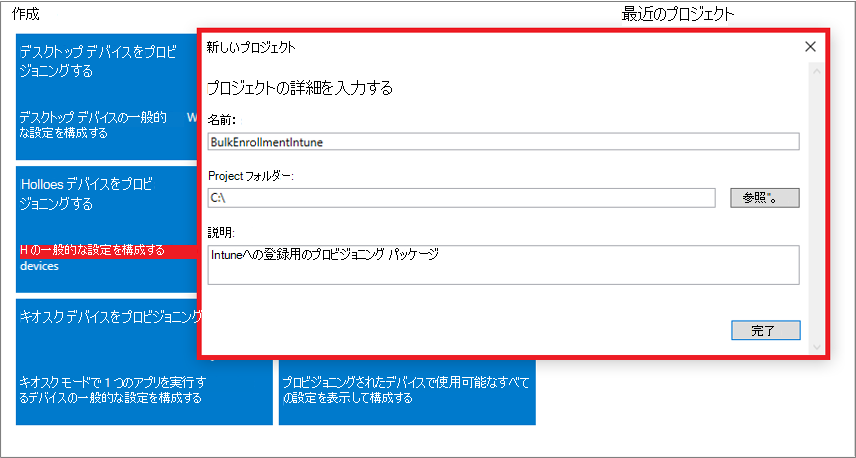Click the 完了 finish button
Image resolution: width=856 pixels, height=458 pixels.
[765, 330]
